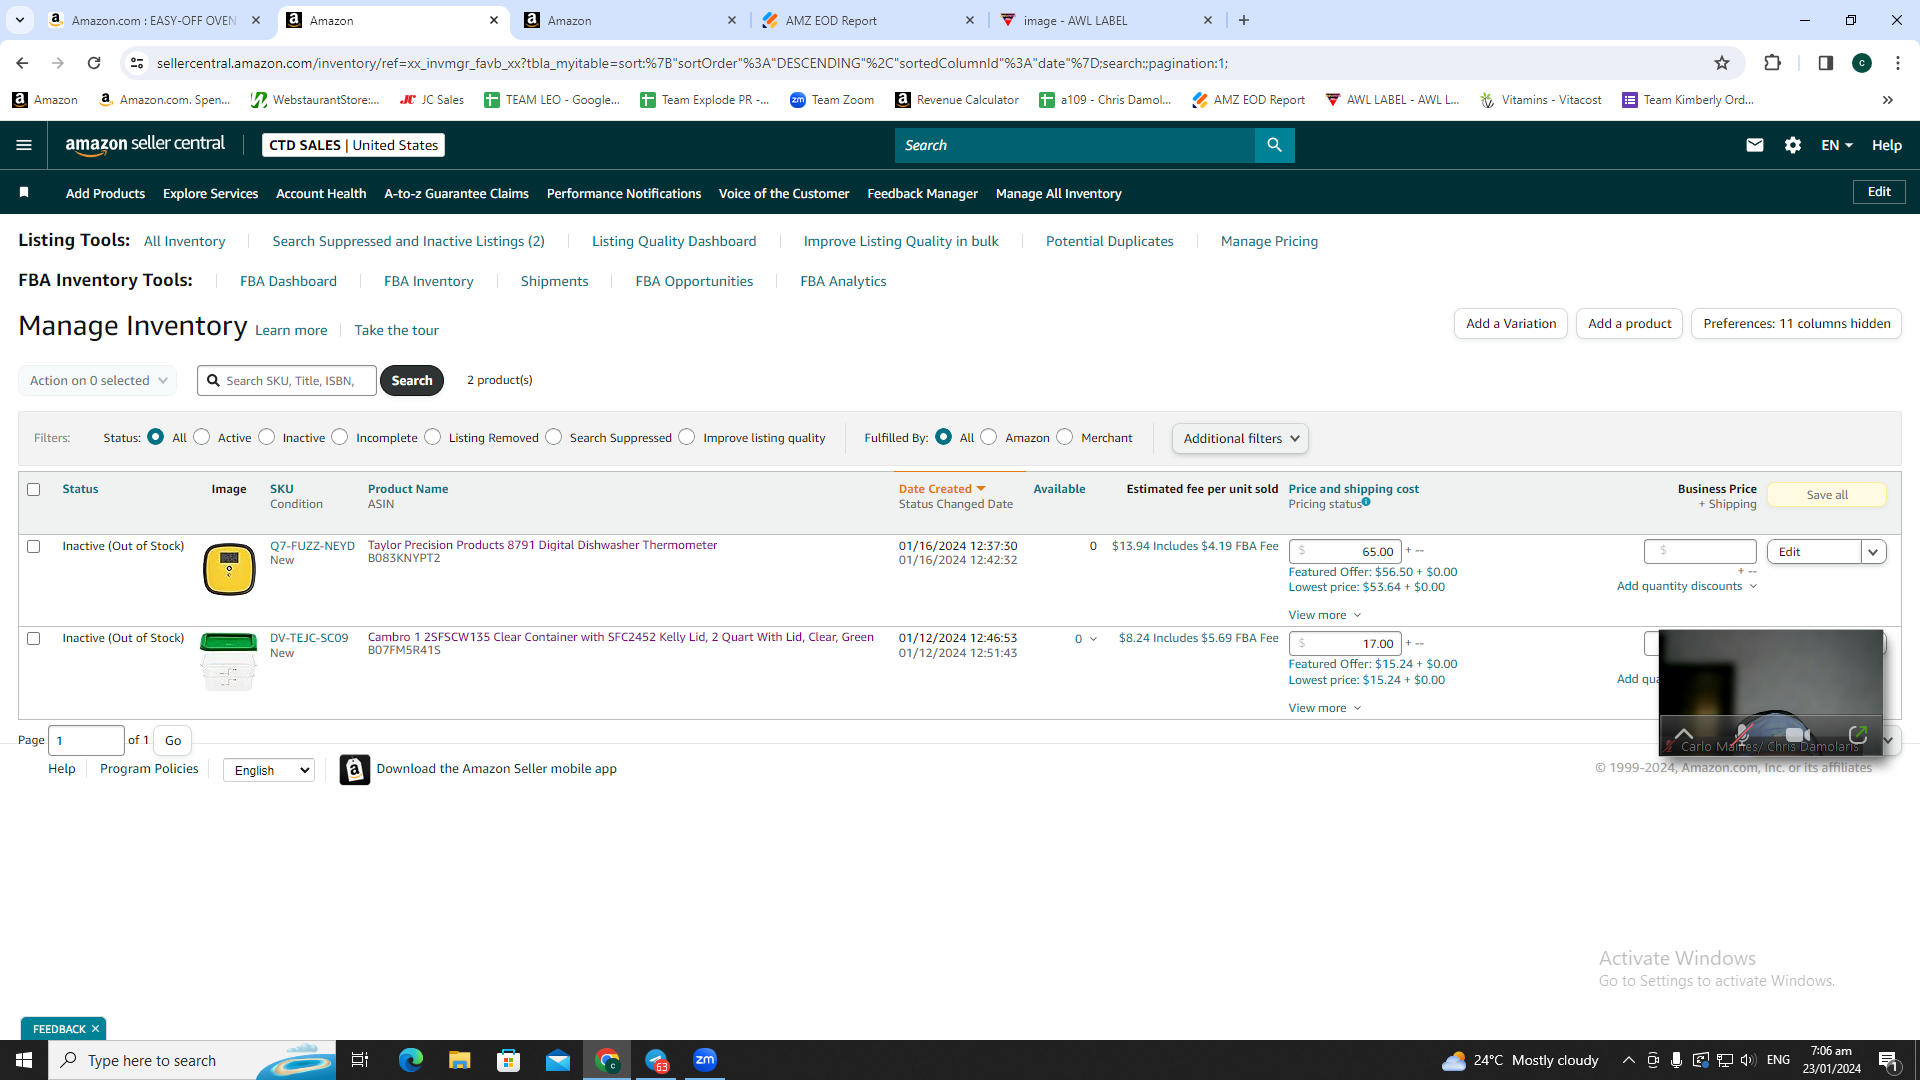Open the English language selector in footer

[268, 770]
